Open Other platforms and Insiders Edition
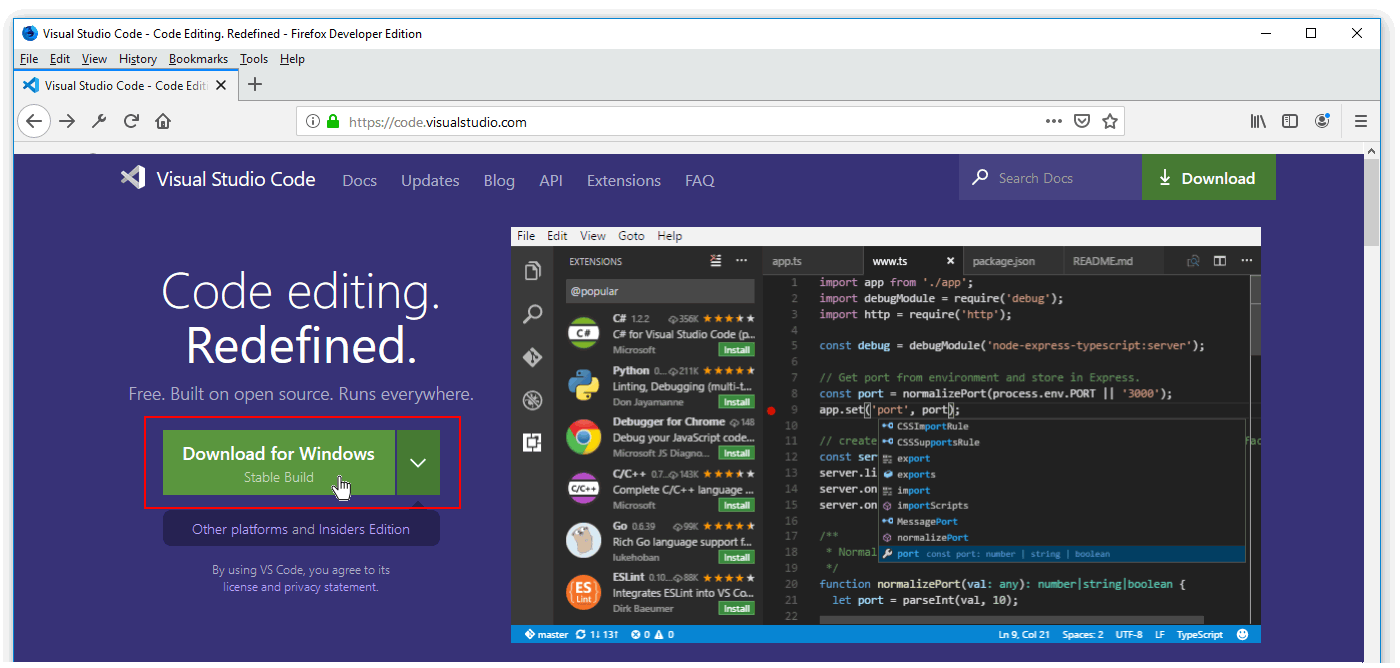The image size is (1400, 668). click(x=301, y=529)
